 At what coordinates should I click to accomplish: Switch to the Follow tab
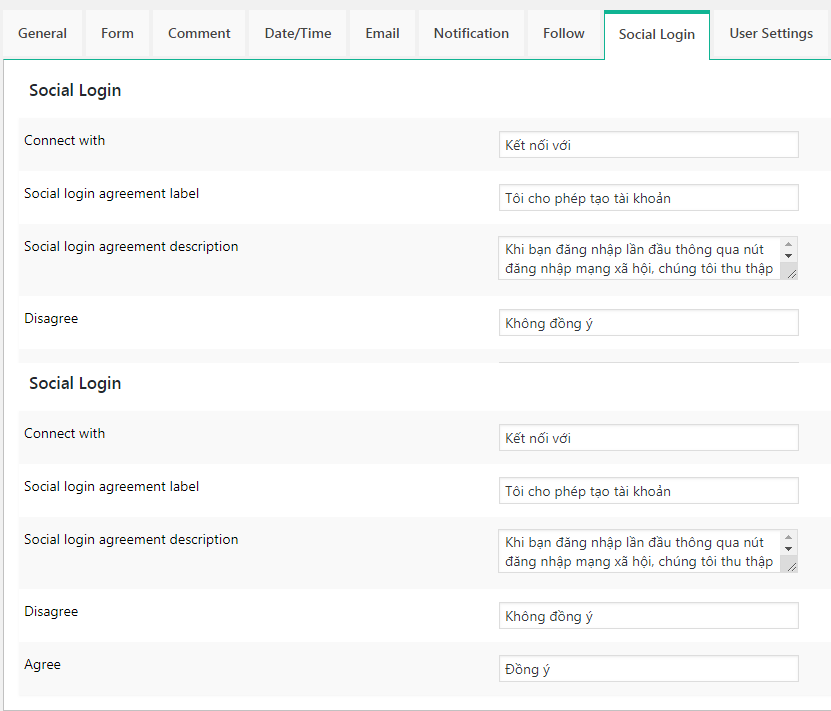[563, 33]
